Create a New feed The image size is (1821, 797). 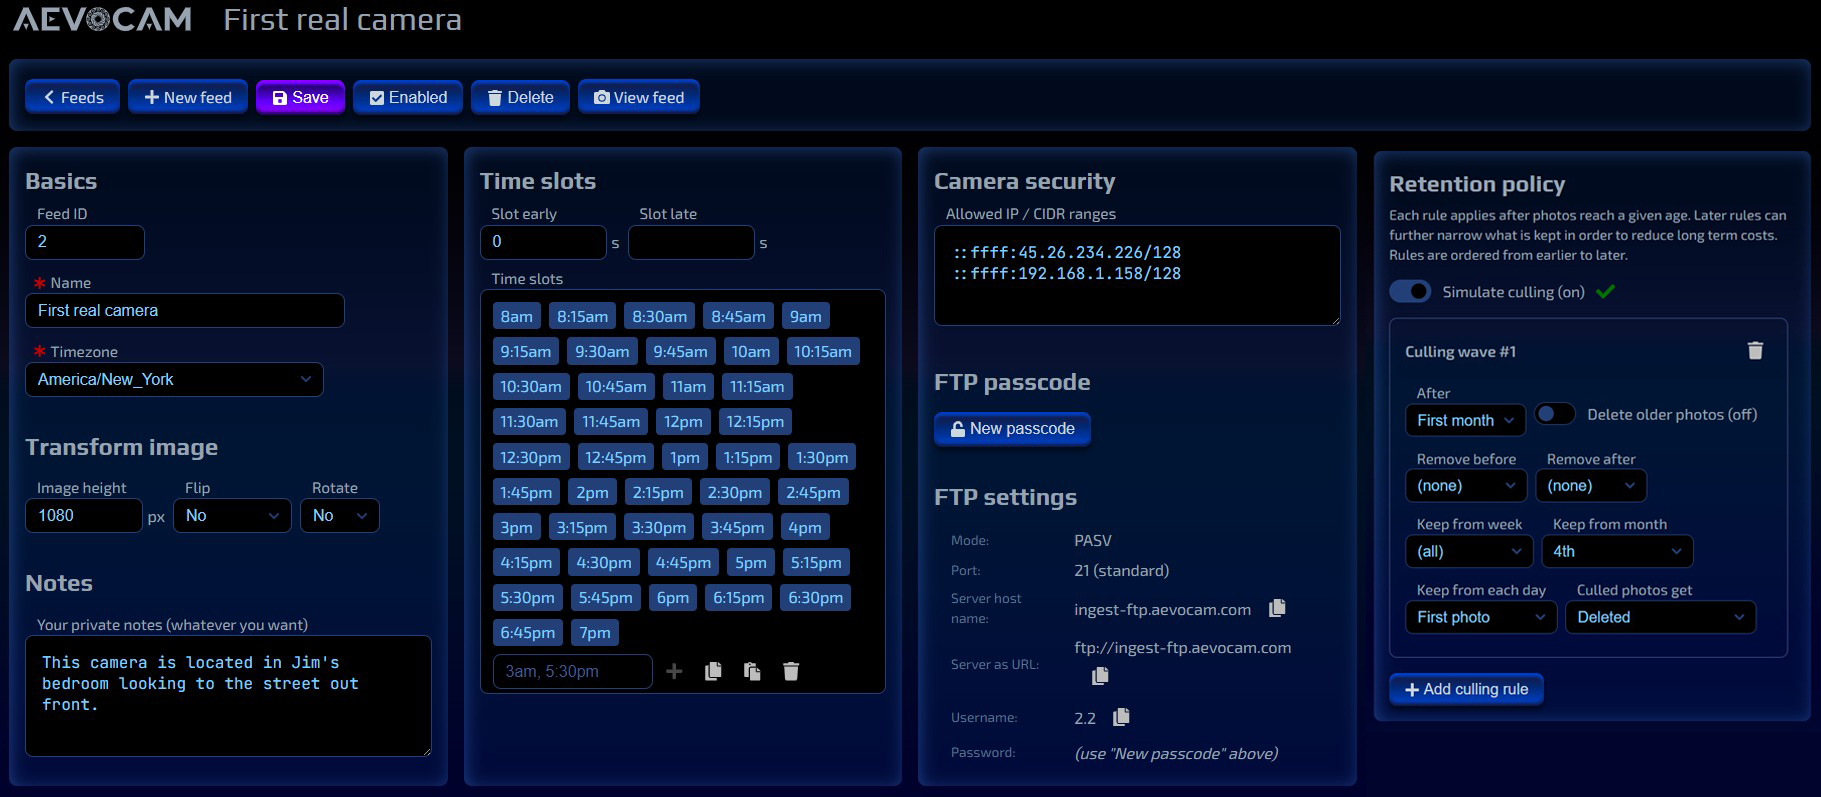pyautogui.click(x=188, y=97)
